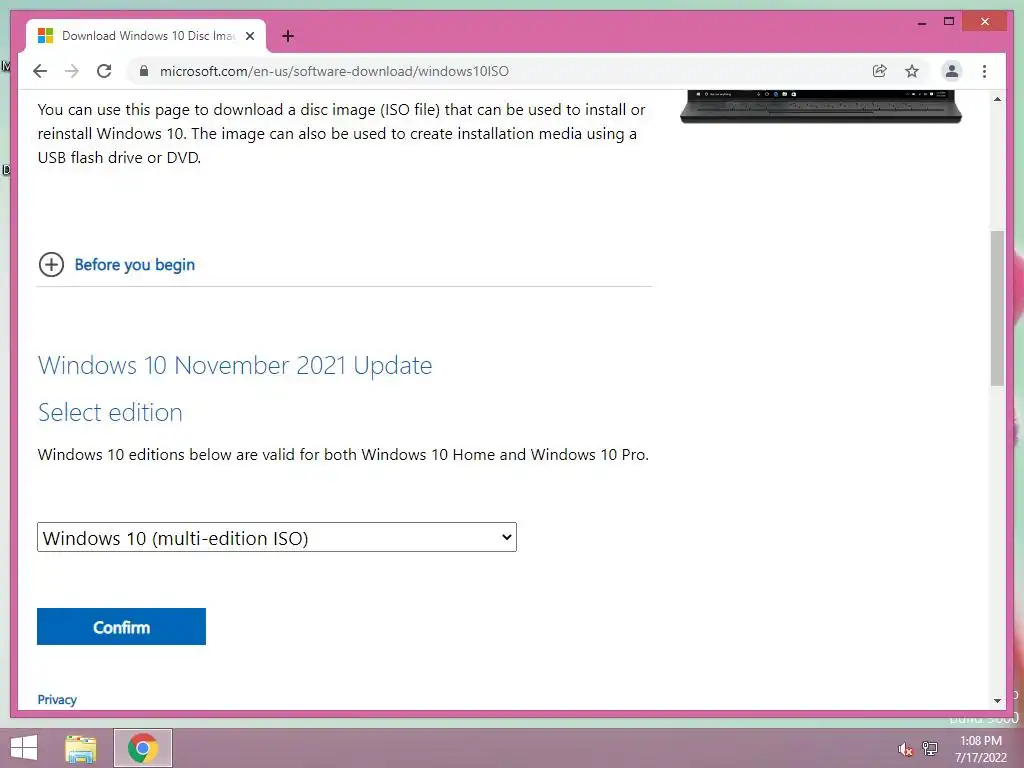This screenshot has width=1024, height=768.
Task: Click the Confirm button
Action: 121,627
